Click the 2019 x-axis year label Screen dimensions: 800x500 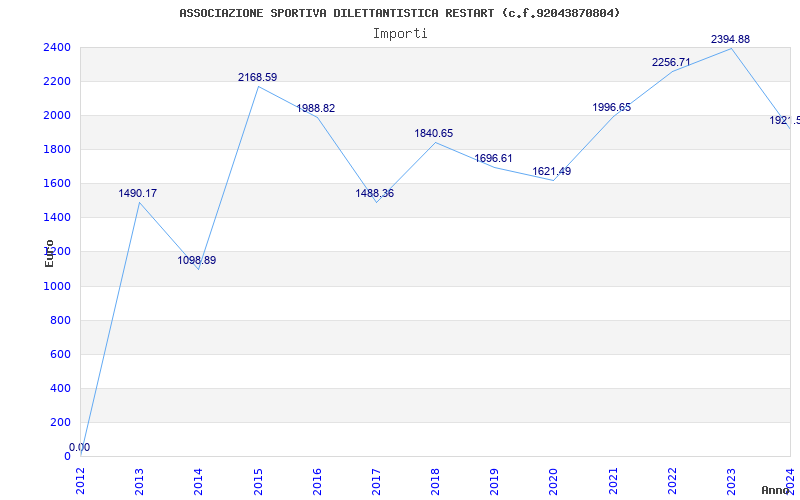tap(494, 481)
